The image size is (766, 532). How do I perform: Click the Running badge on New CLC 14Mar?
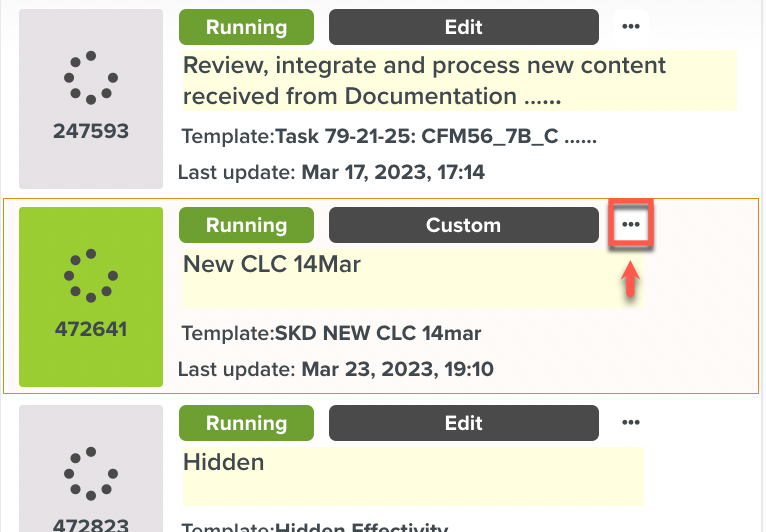pos(246,225)
